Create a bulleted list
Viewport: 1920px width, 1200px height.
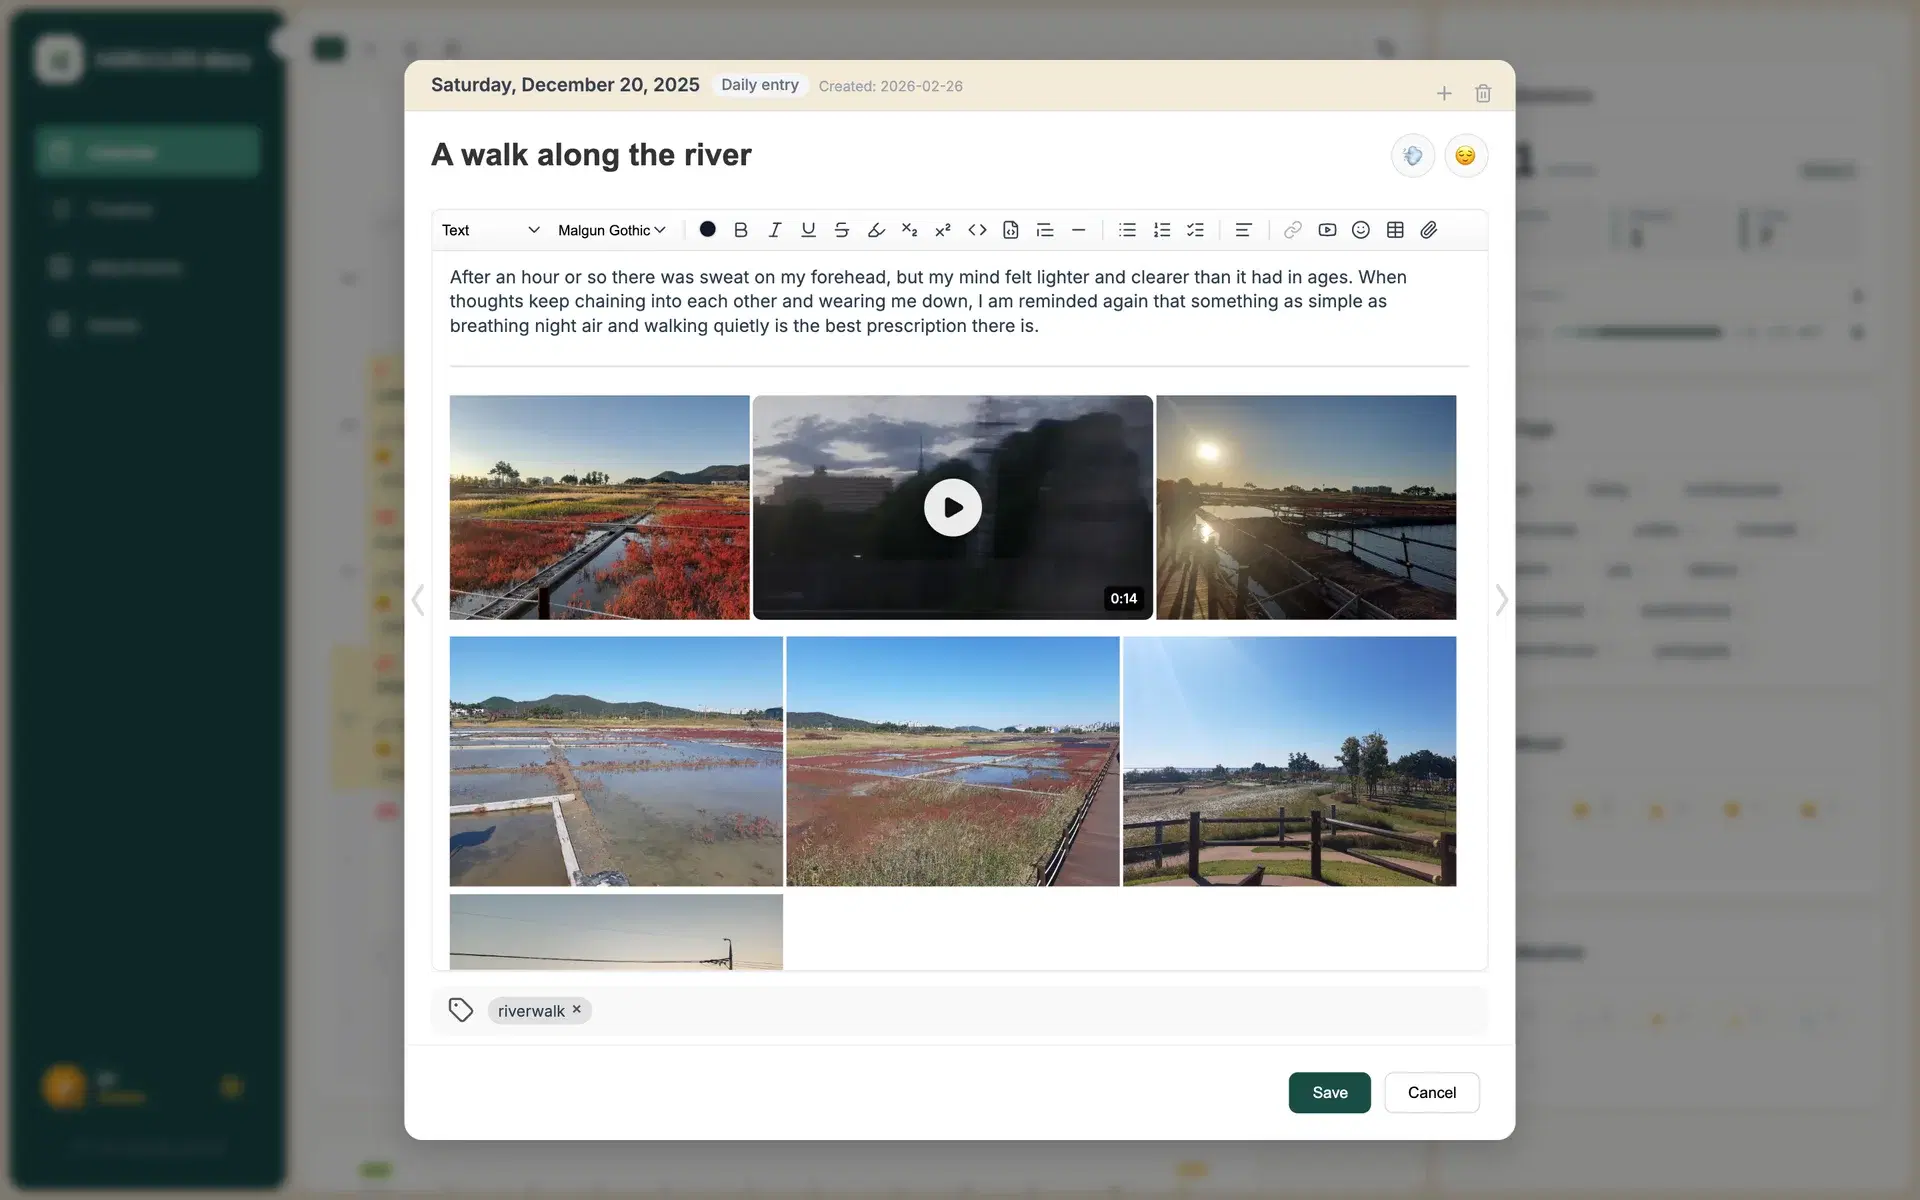coord(1127,230)
